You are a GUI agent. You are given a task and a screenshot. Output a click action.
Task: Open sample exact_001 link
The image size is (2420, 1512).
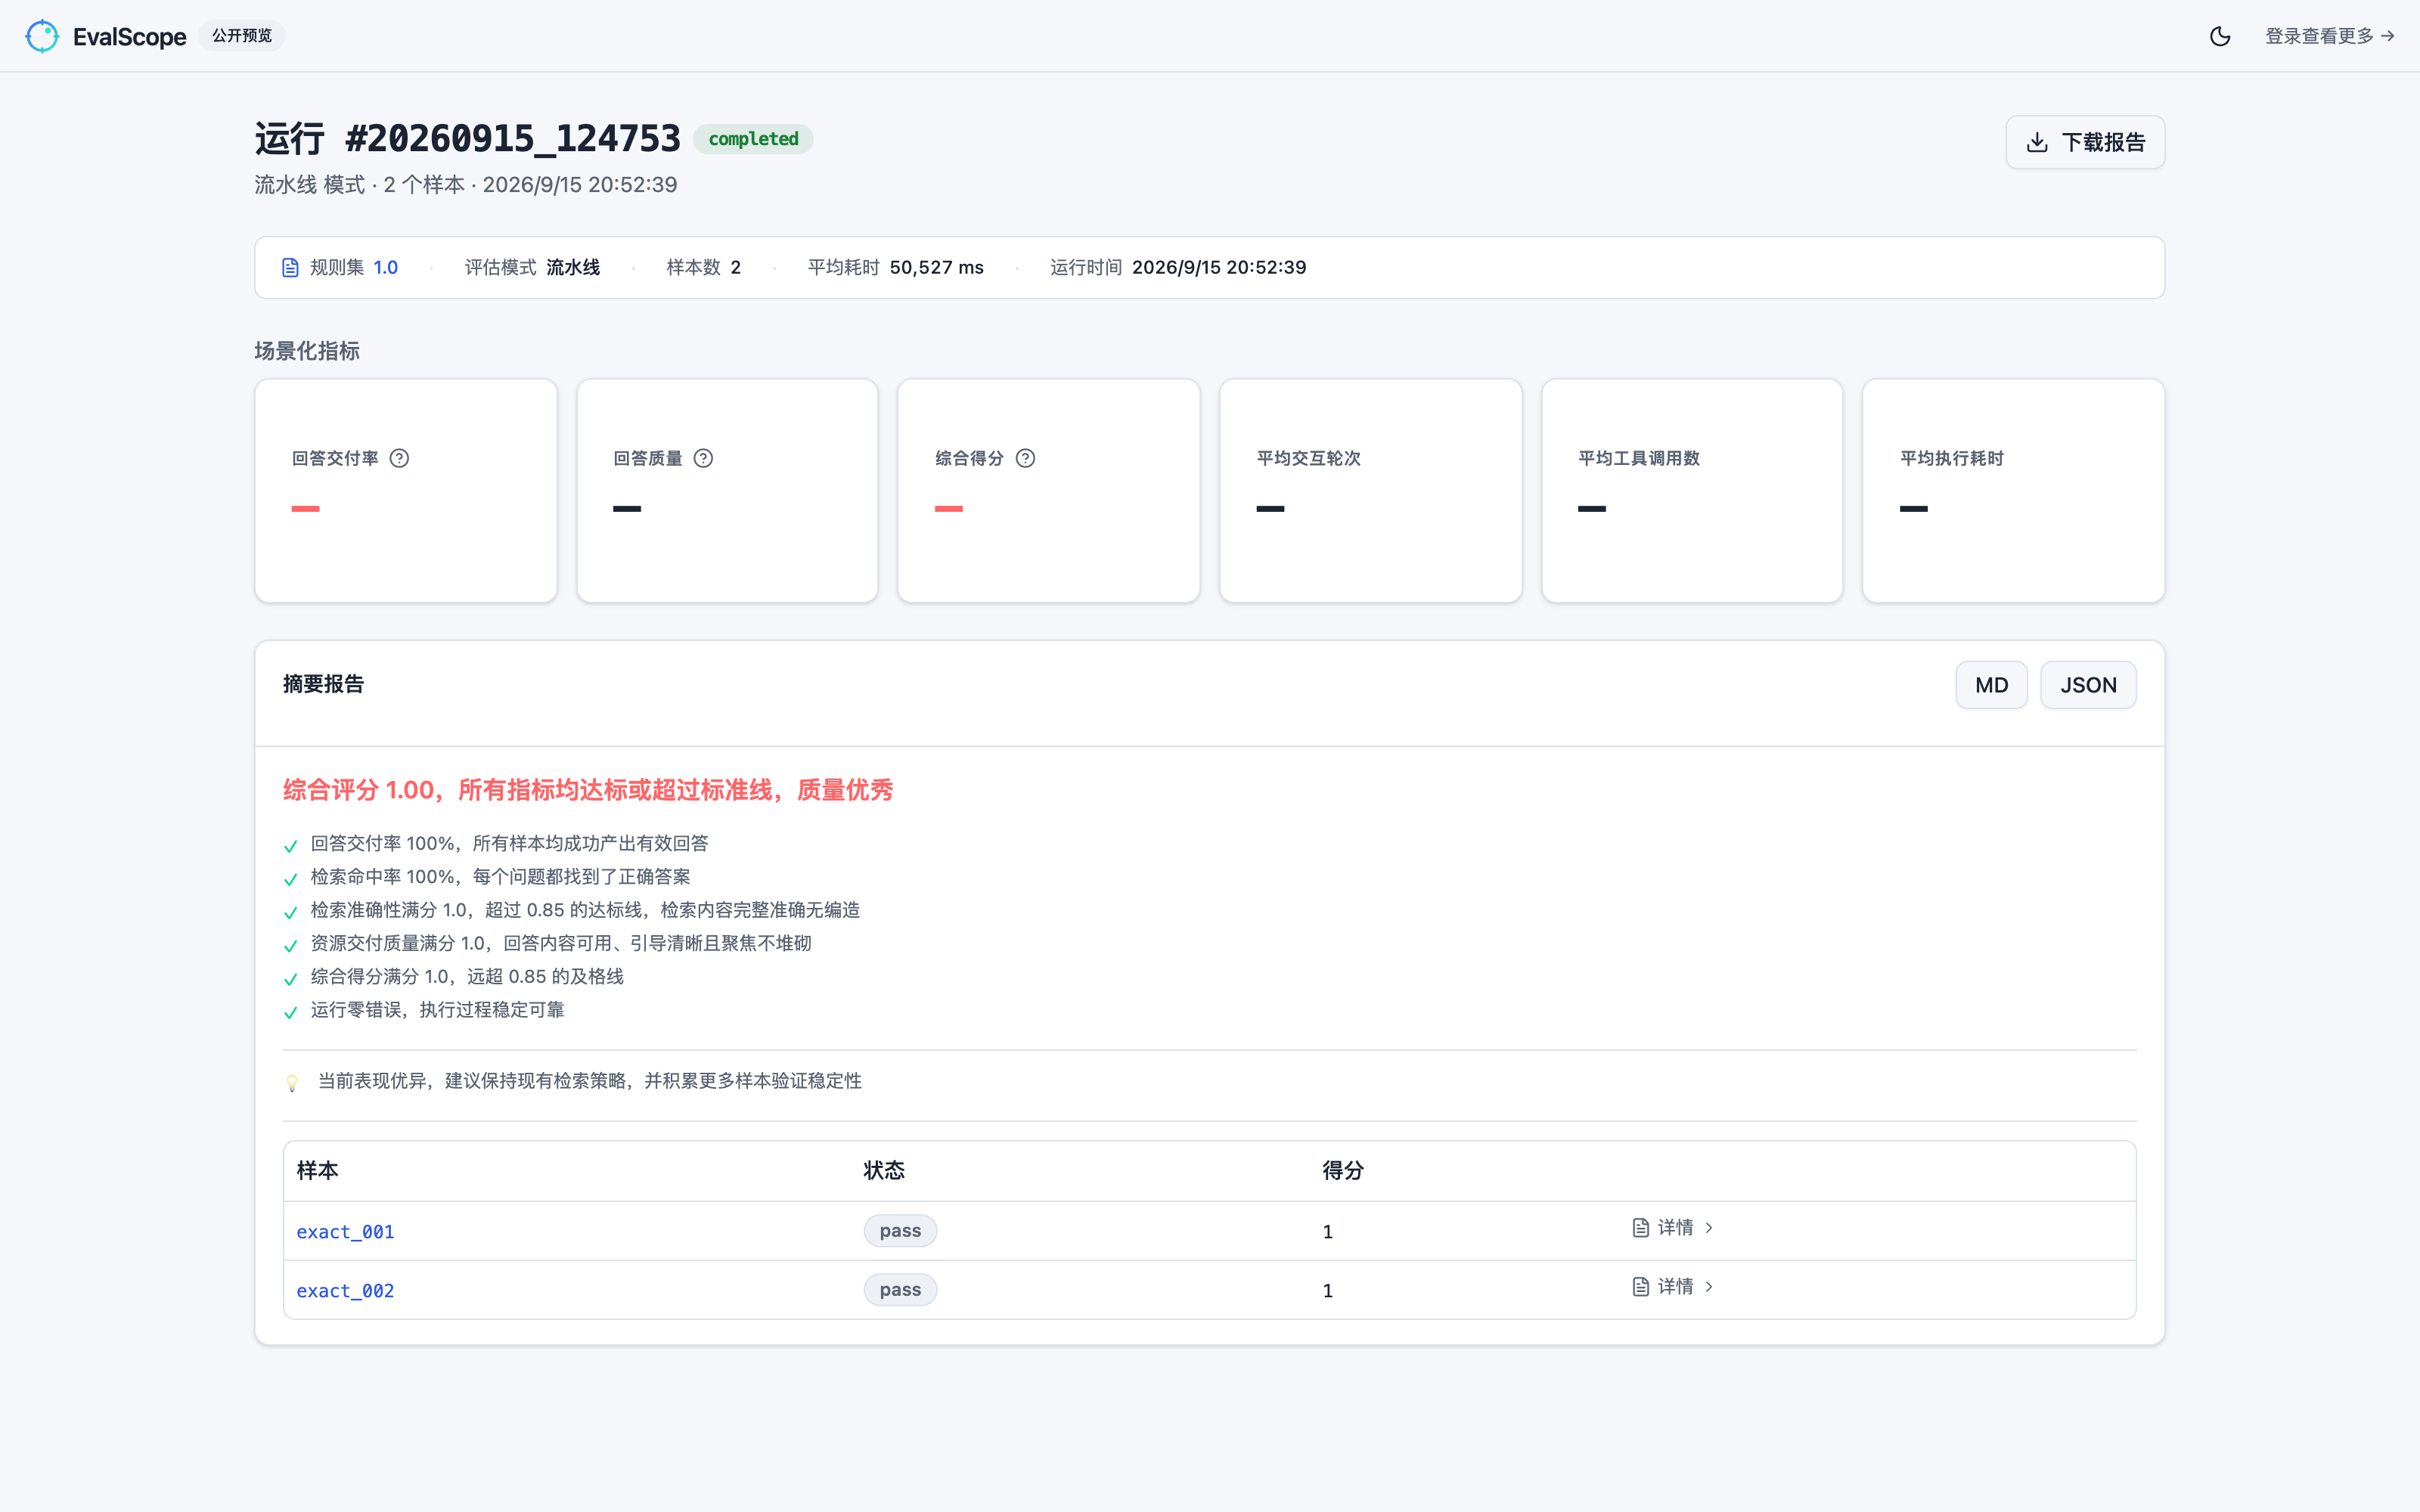click(x=345, y=1232)
